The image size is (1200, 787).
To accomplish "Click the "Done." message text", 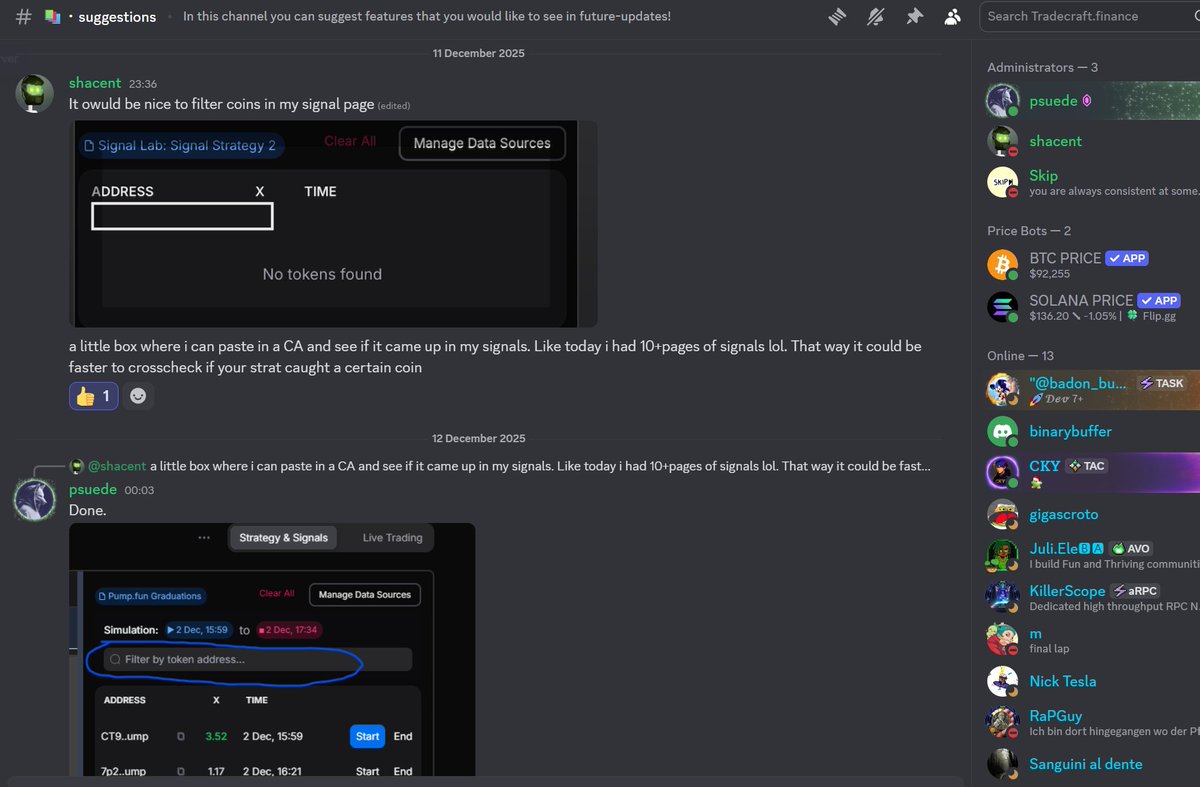I will (x=88, y=510).
